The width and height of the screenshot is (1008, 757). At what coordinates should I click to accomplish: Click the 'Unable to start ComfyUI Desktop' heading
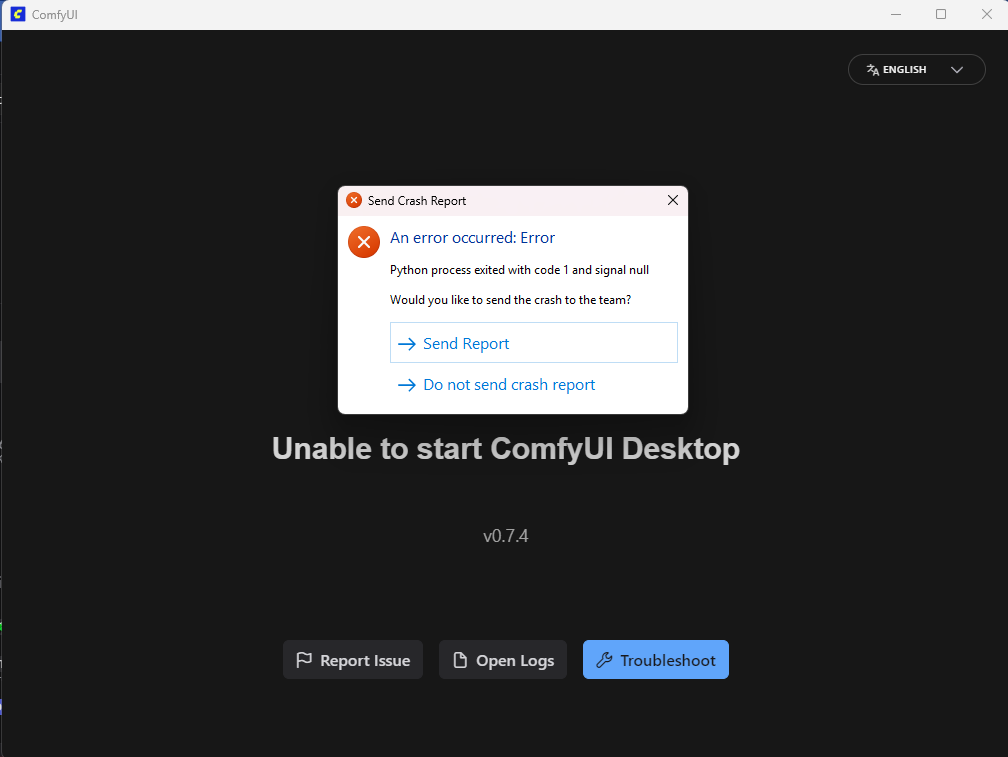(506, 449)
